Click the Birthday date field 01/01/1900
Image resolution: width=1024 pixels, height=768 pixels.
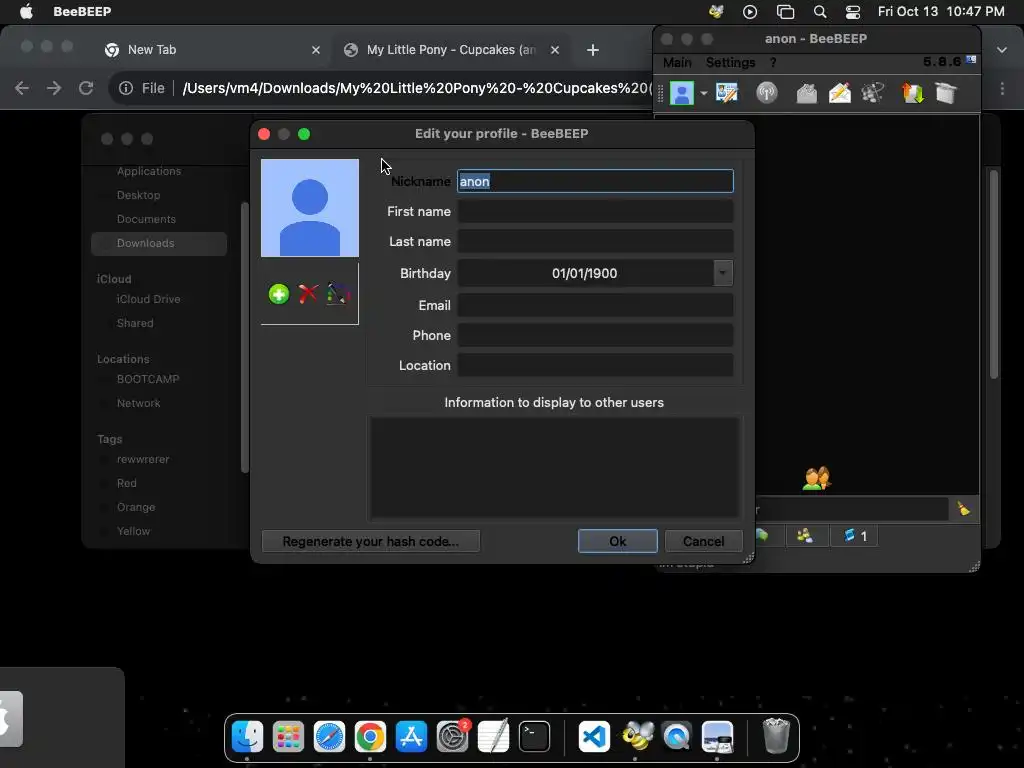click(x=584, y=273)
